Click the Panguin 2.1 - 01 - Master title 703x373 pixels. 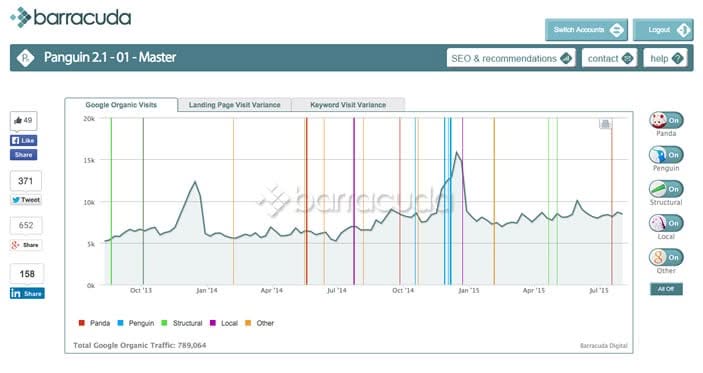pyautogui.click(x=110, y=57)
